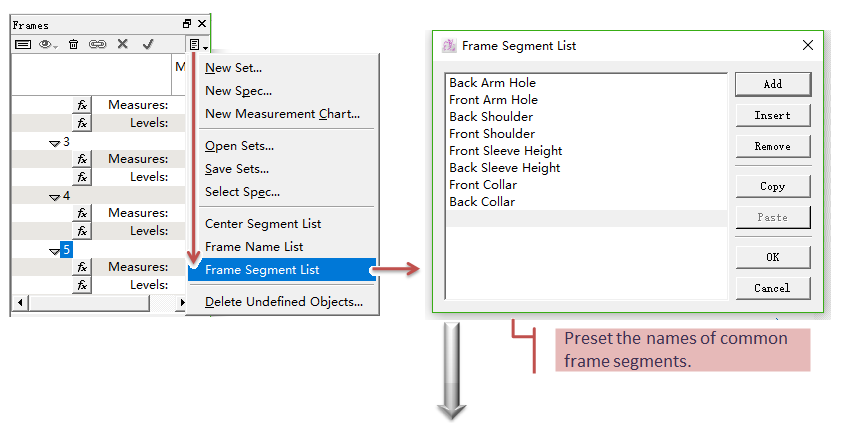Click the checkmark icon in Frames toolbar
The height and width of the screenshot is (432, 850).
[148, 45]
